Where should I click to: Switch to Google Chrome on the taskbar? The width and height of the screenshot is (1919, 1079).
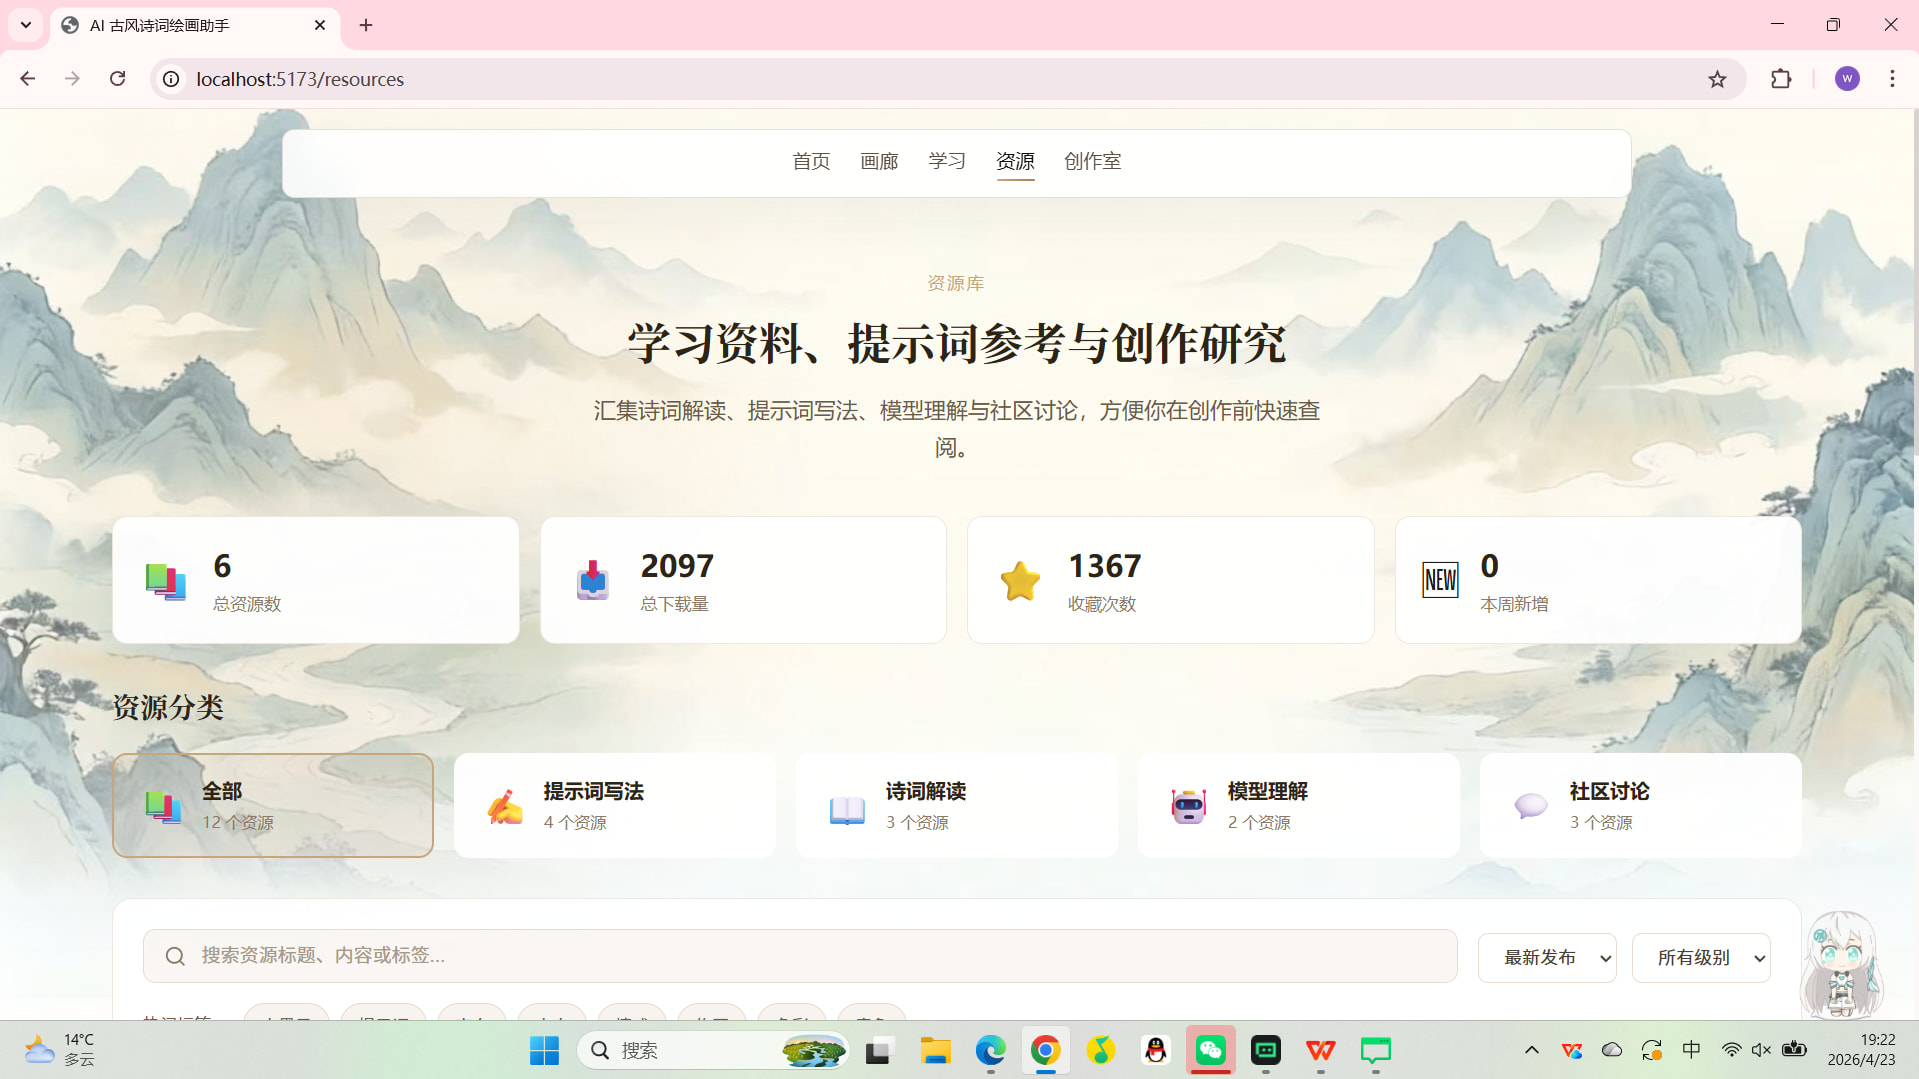tap(1046, 1051)
